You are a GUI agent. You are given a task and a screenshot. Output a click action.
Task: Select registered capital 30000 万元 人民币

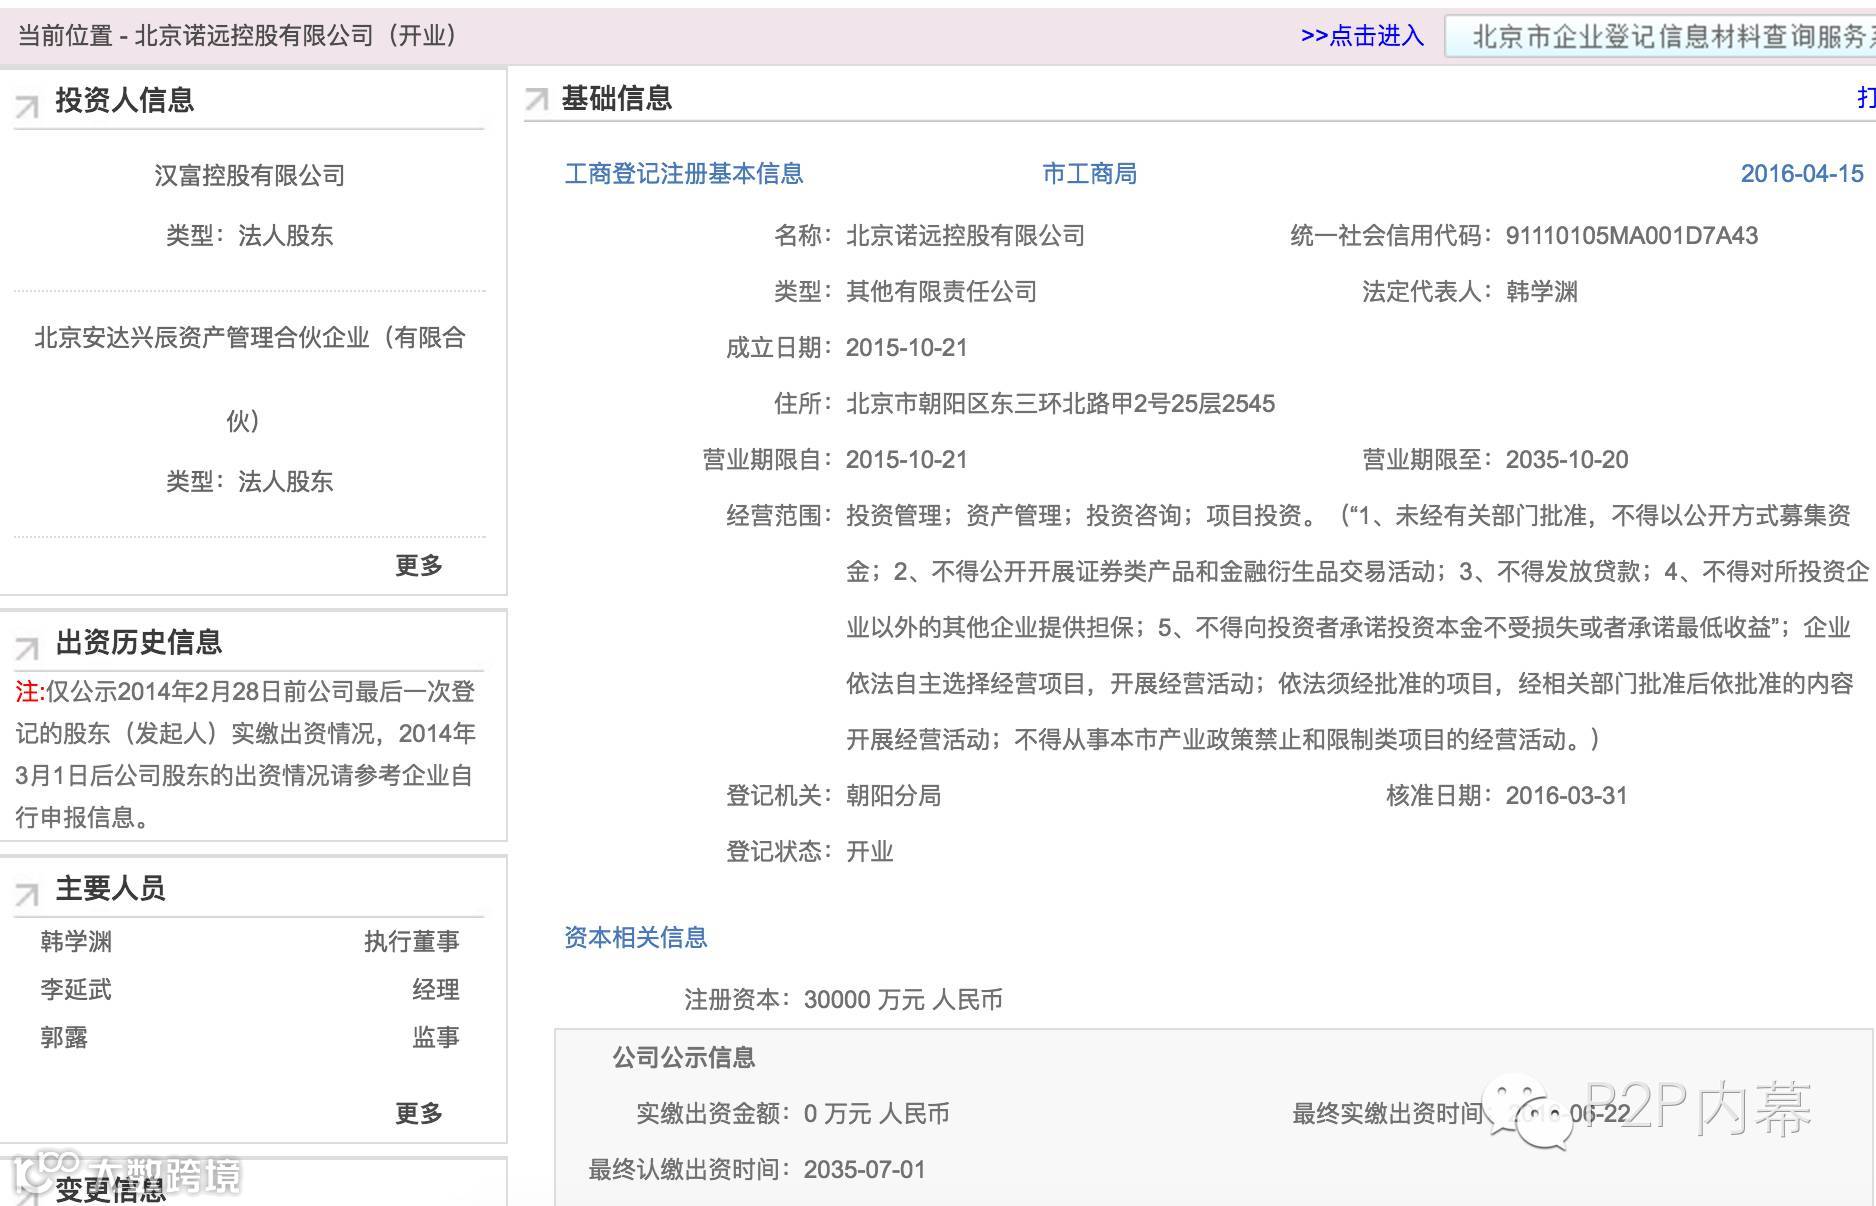(903, 1000)
